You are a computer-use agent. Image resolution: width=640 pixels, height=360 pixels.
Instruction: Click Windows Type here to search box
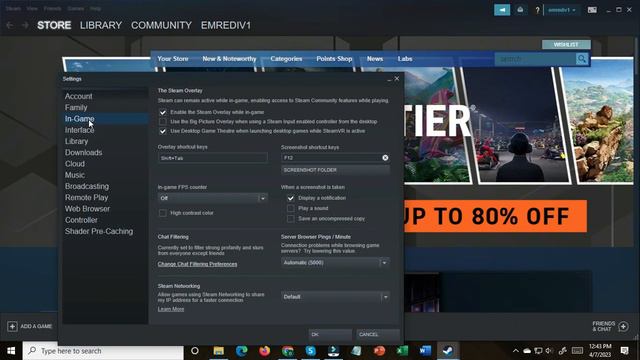pyautogui.click(x=103, y=351)
